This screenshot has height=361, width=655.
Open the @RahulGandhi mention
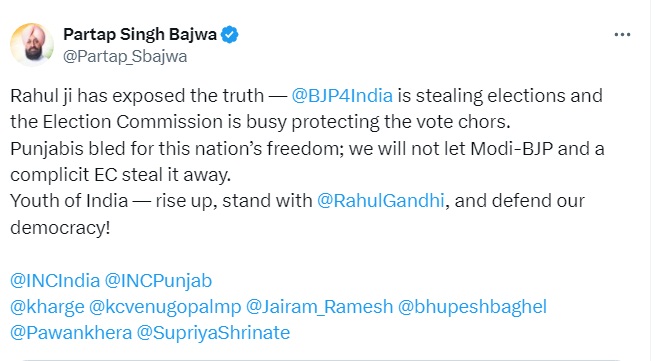click(x=381, y=201)
